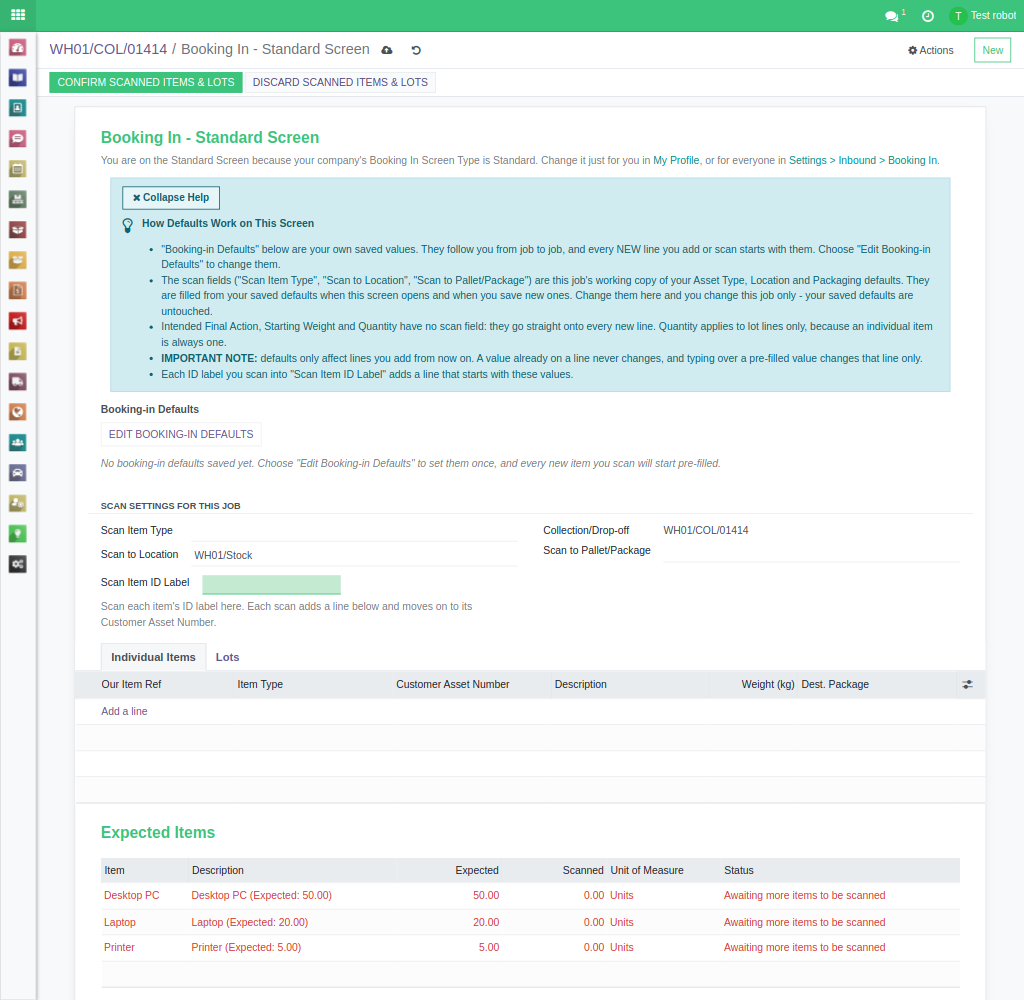The height and width of the screenshot is (1000, 1024).
Task: Open the green warehouse-shelf sidebar icon
Action: pos(18,199)
